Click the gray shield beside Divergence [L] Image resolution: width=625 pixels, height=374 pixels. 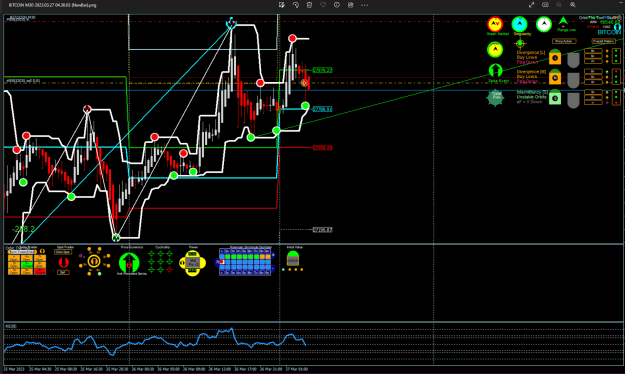click(573, 60)
